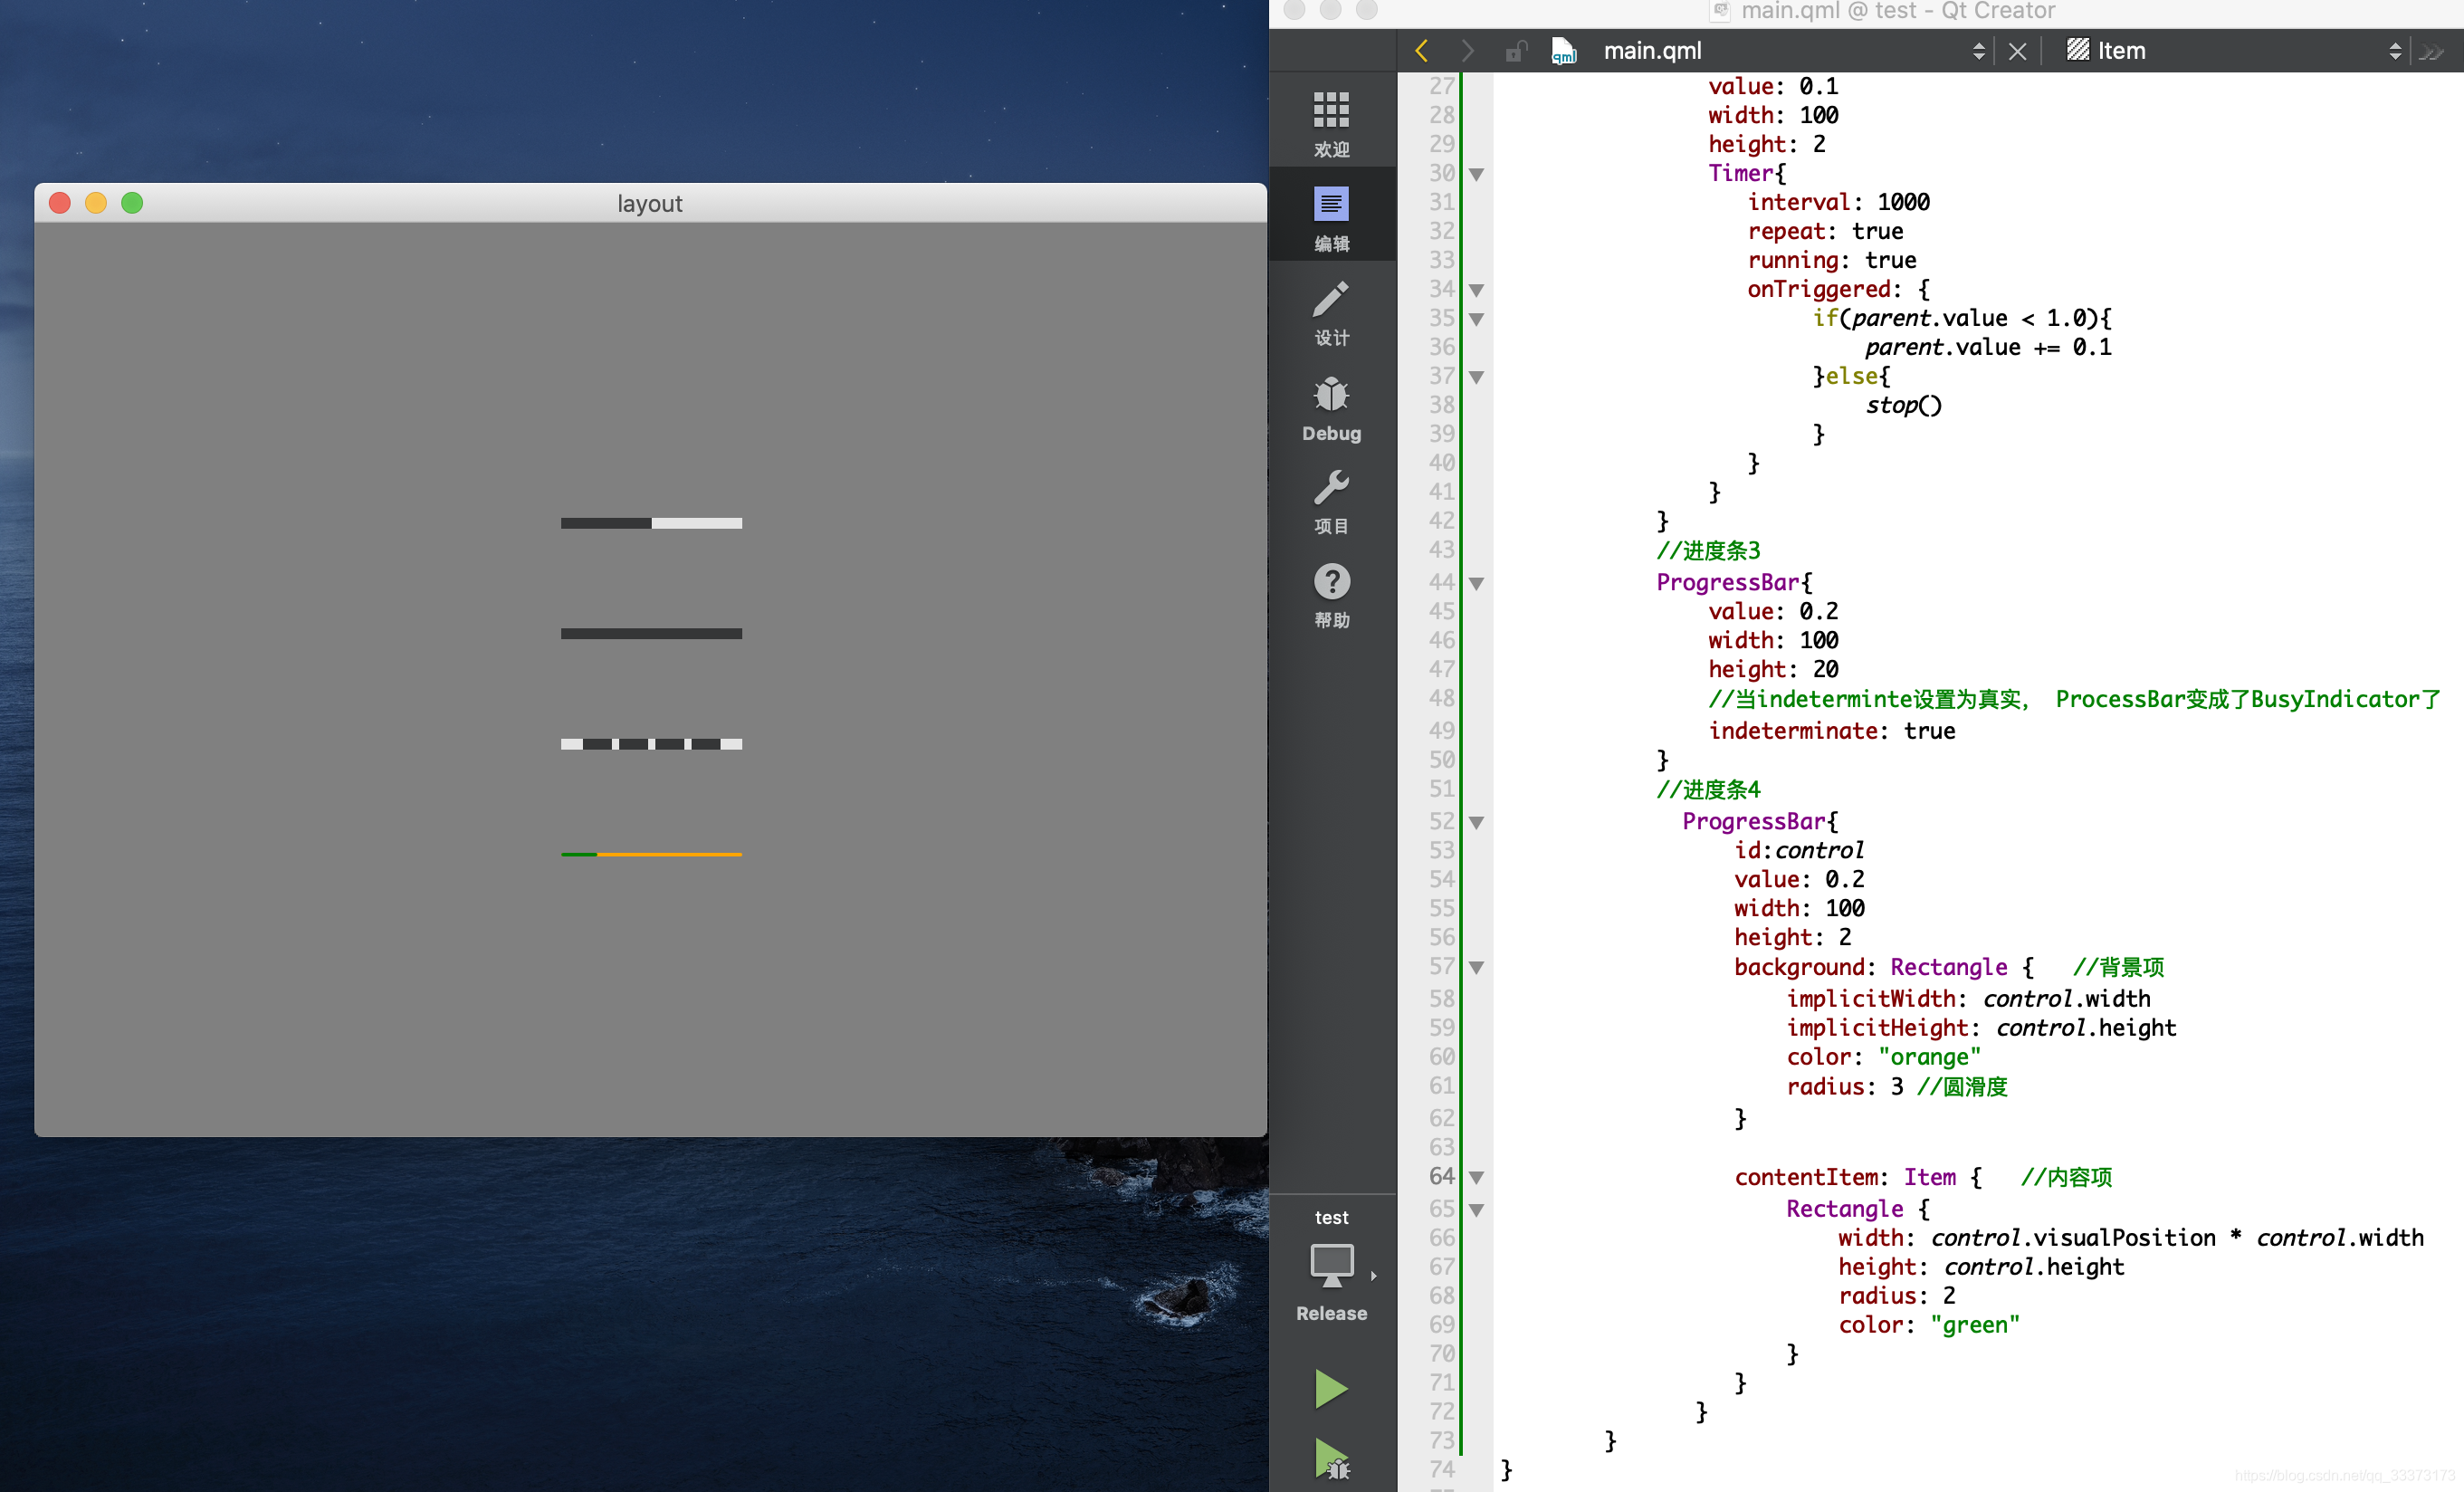
Task: Click the Item breadcrumb tab
Action: click(2123, 47)
